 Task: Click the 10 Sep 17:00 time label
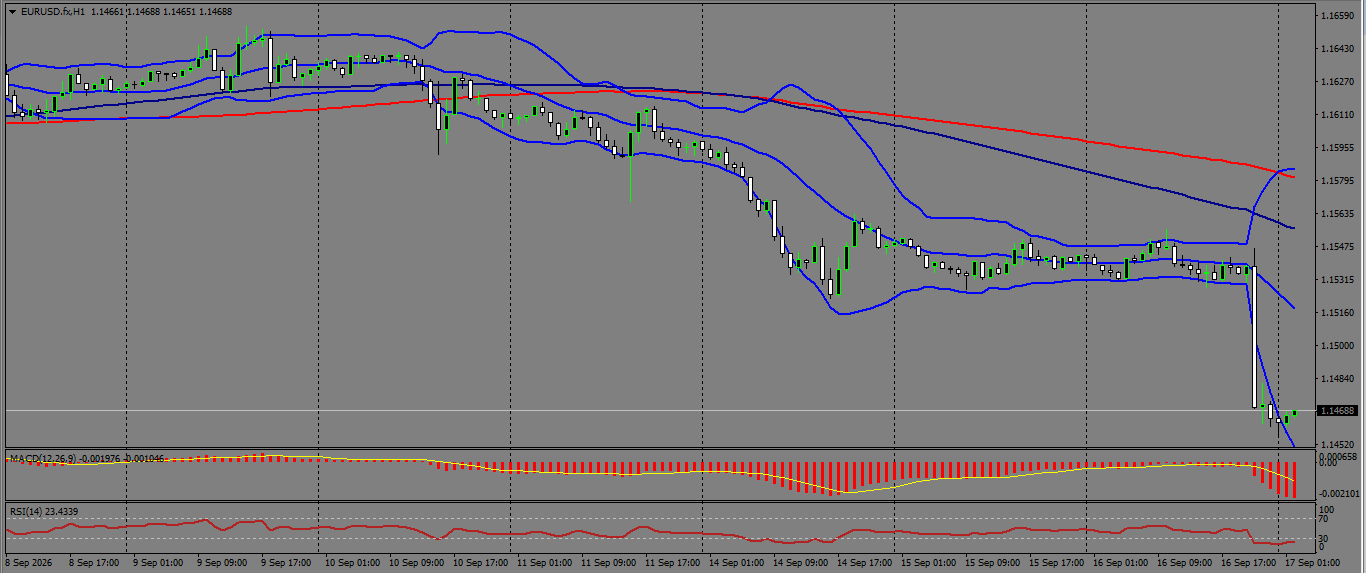[x=480, y=563]
